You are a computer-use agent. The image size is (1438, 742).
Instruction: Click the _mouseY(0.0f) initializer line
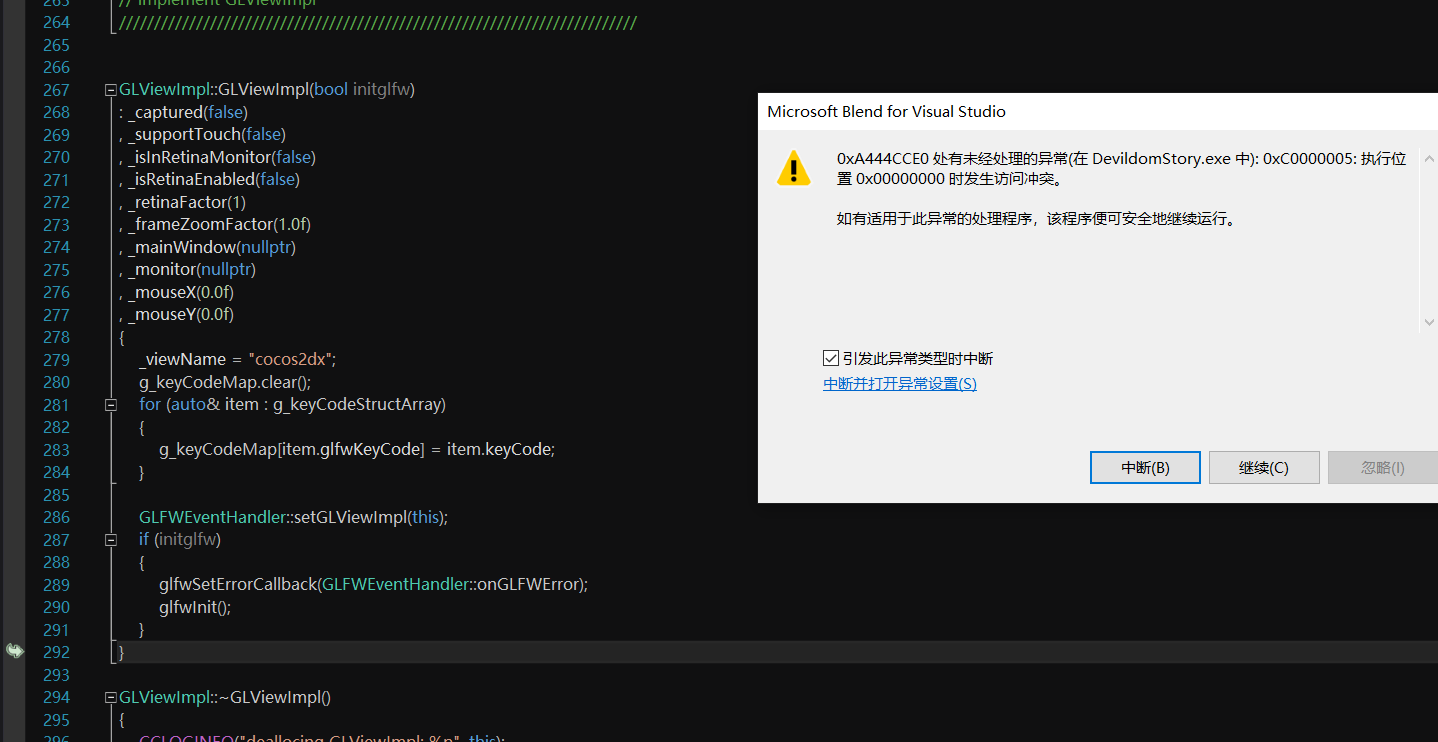click(x=176, y=314)
